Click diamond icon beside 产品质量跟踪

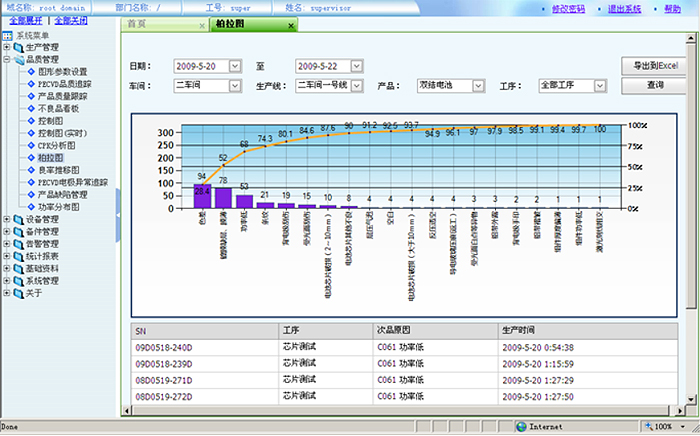pyautogui.click(x=31, y=96)
